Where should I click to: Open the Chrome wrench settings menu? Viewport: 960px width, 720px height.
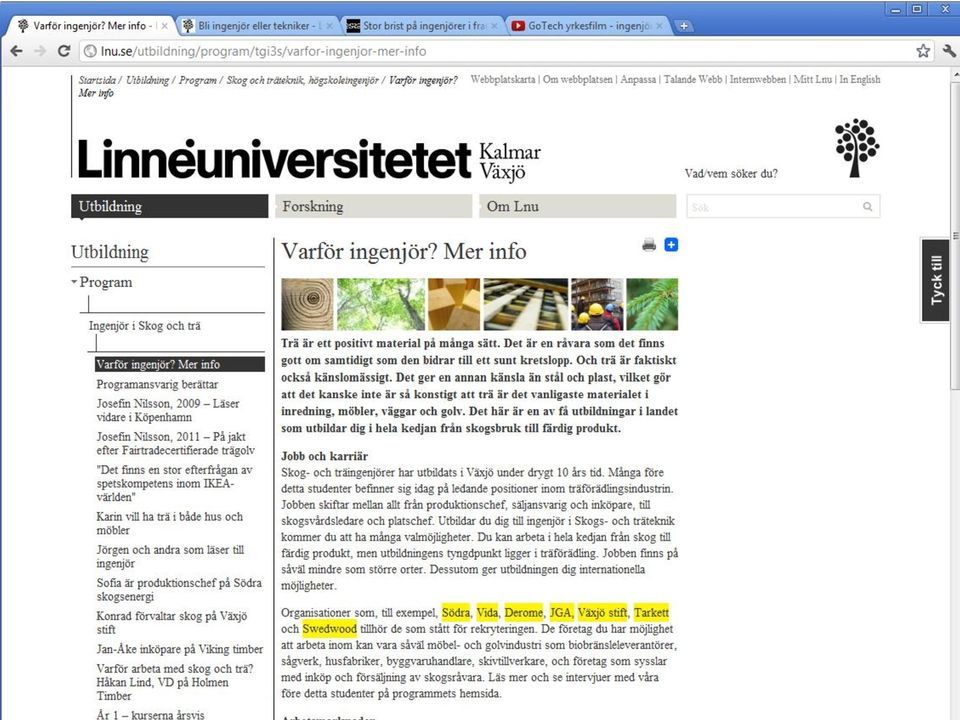(949, 51)
